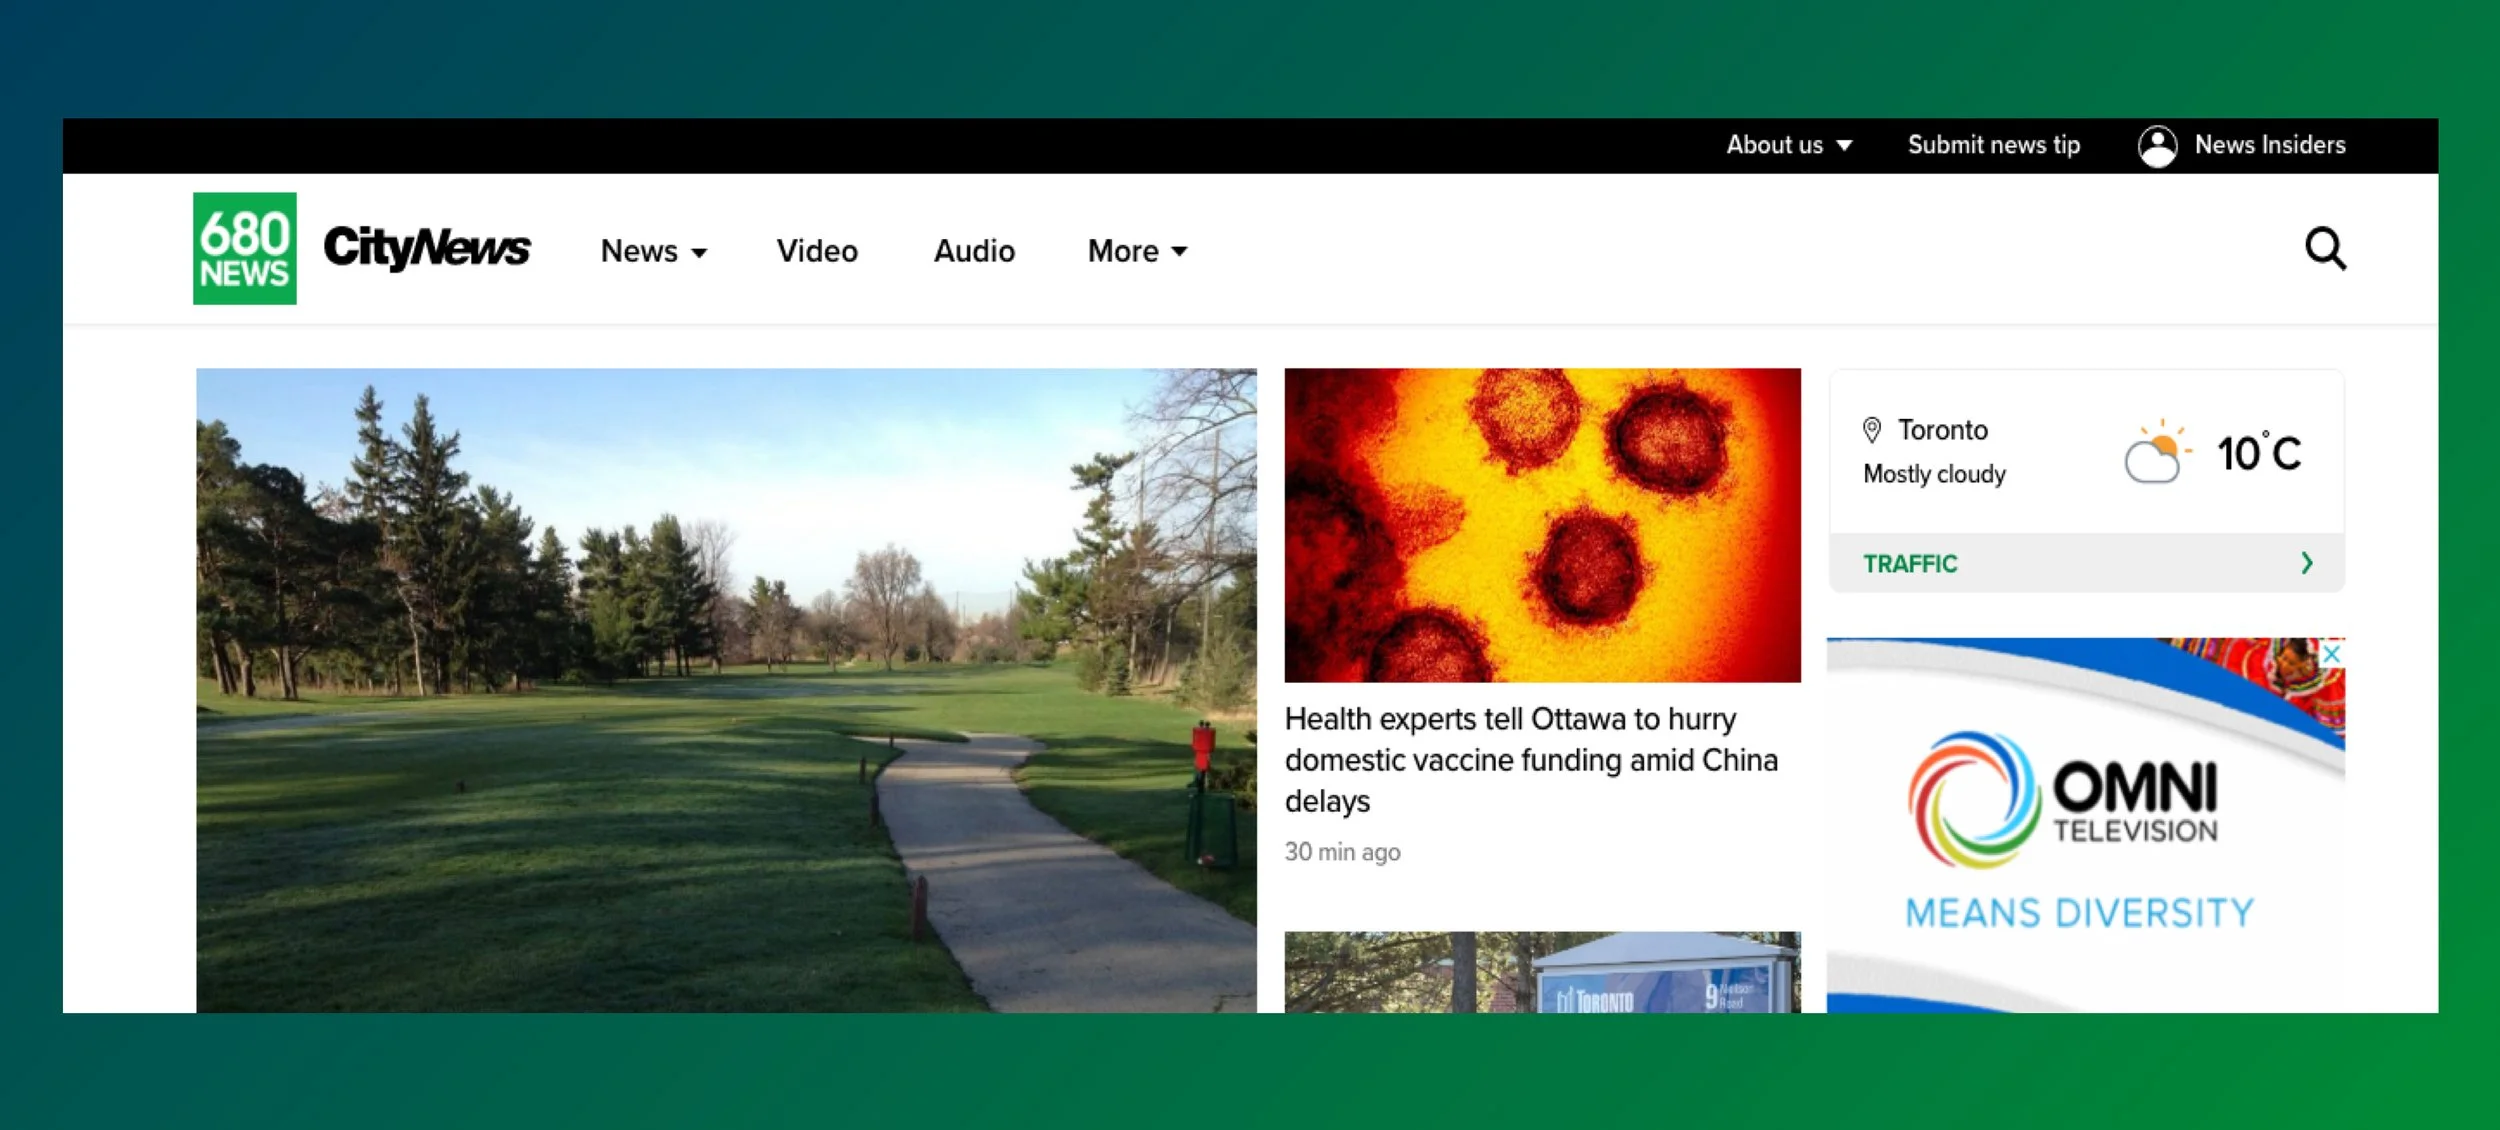Viewport: 2500px width, 1130px height.
Task: Close the OMNI Television ad
Action: click(x=2332, y=654)
